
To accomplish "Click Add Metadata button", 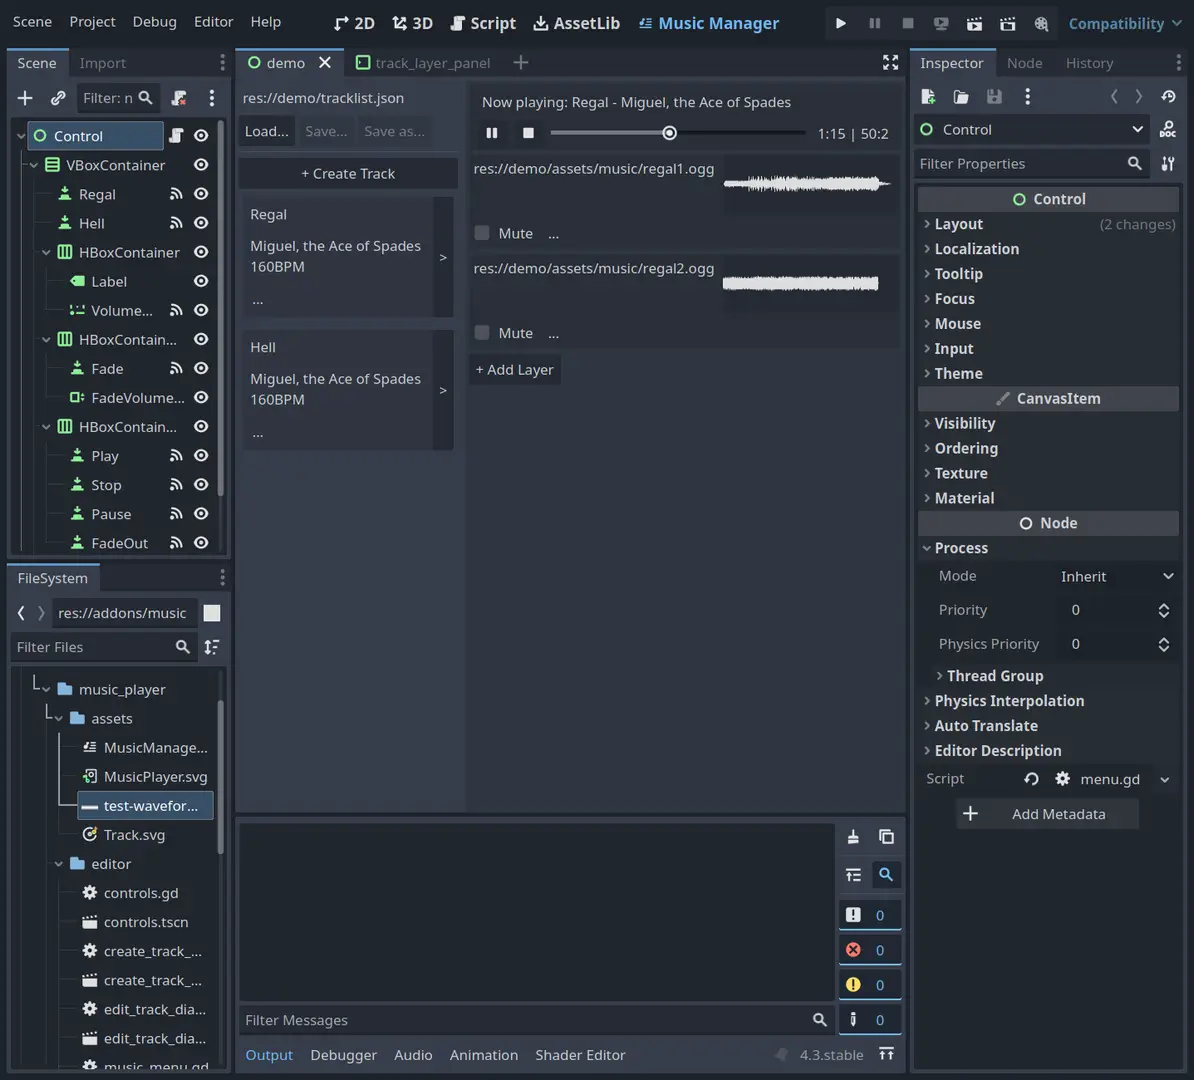I will pyautogui.click(x=1047, y=813).
